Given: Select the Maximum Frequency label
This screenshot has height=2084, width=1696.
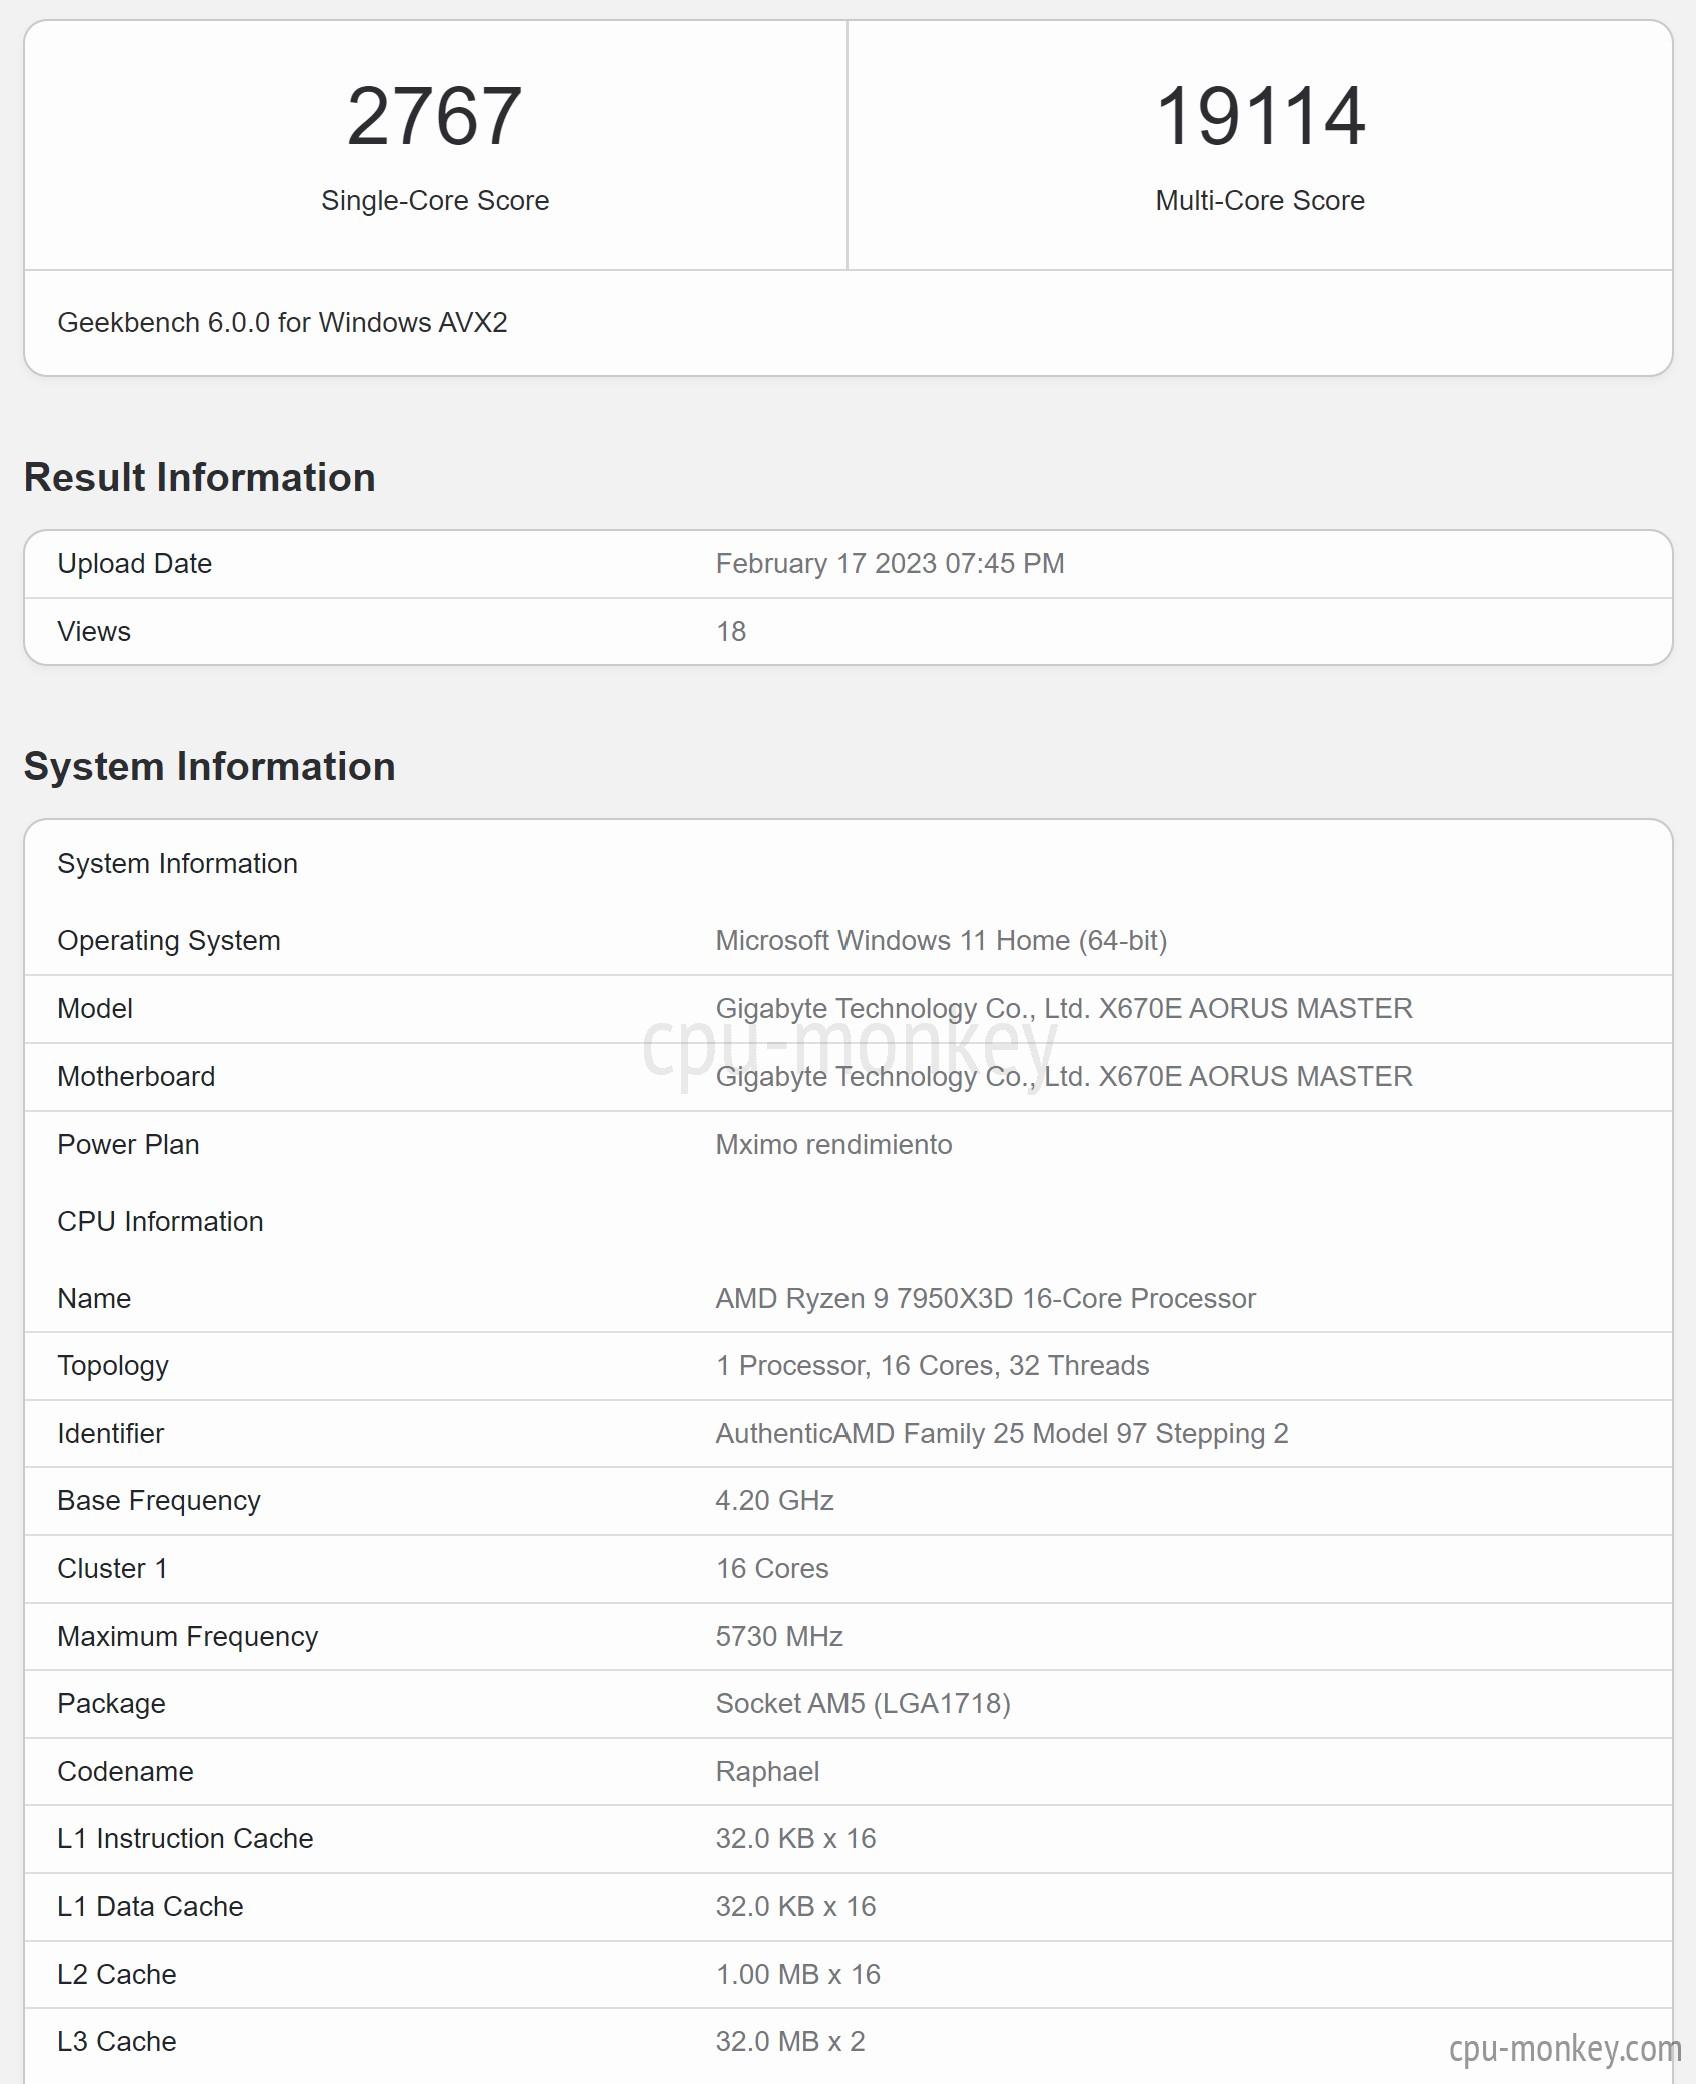Looking at the screenshot, I should coord(188,1637).
